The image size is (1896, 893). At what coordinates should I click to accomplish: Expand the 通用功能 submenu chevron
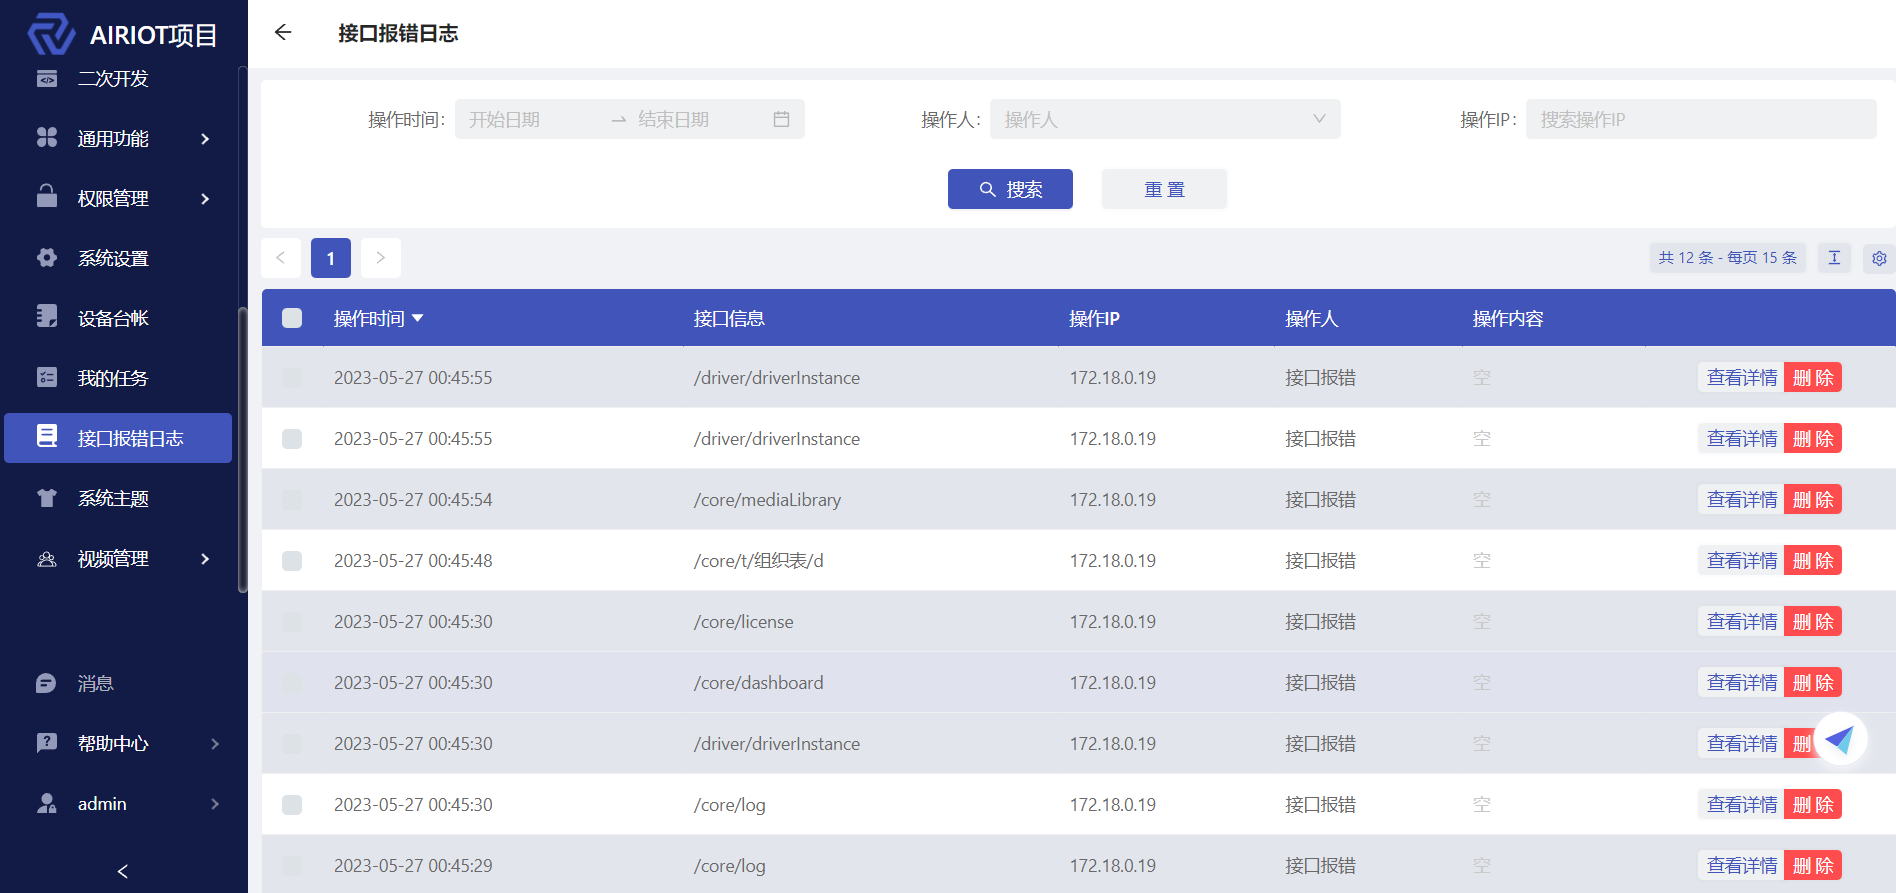[x=205, y=139]
